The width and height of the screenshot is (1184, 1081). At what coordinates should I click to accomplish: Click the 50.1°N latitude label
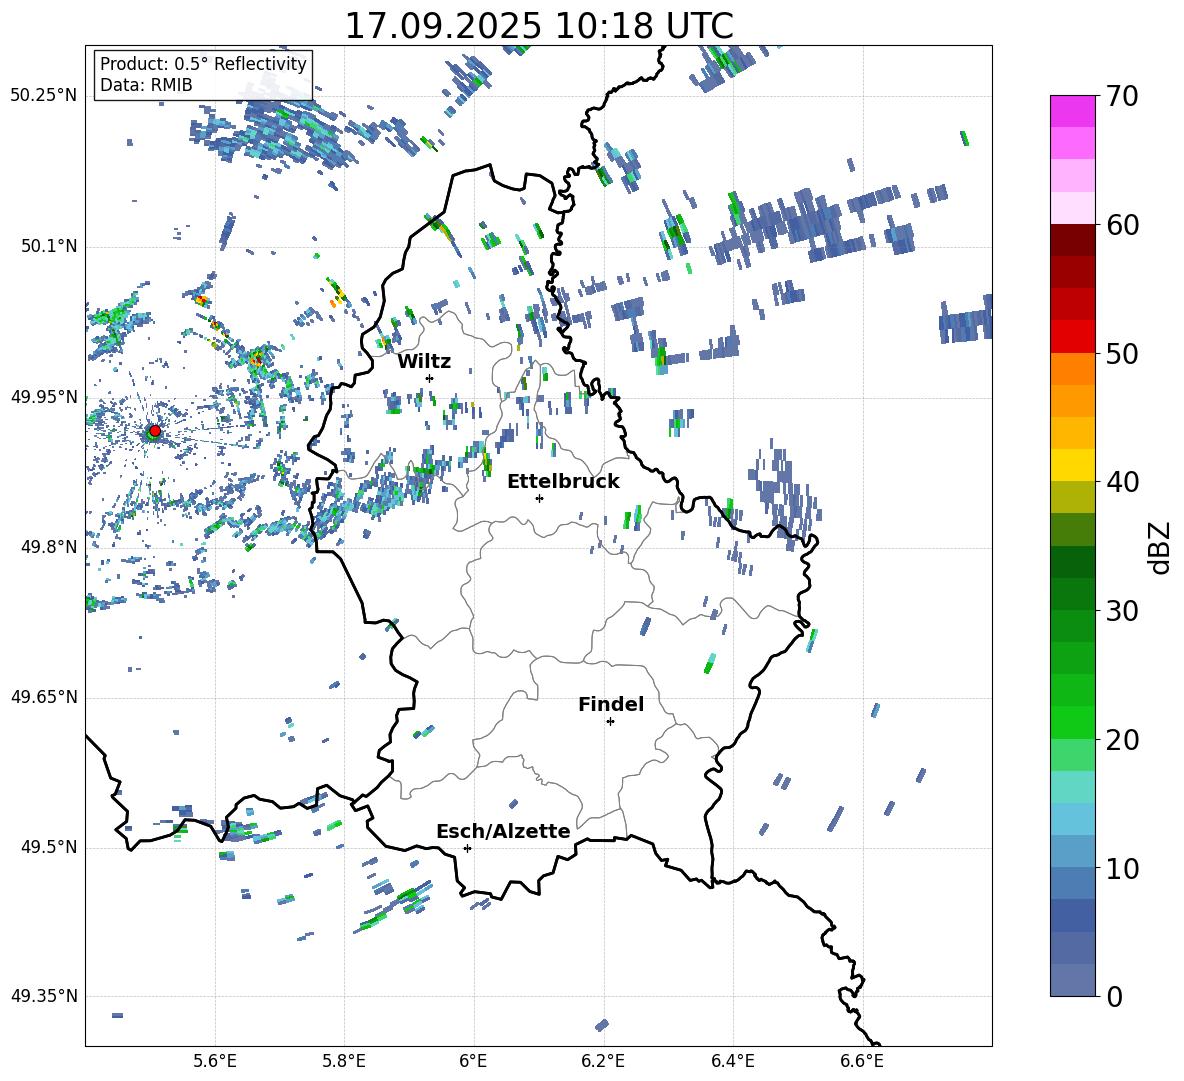[x=48, y=247]
